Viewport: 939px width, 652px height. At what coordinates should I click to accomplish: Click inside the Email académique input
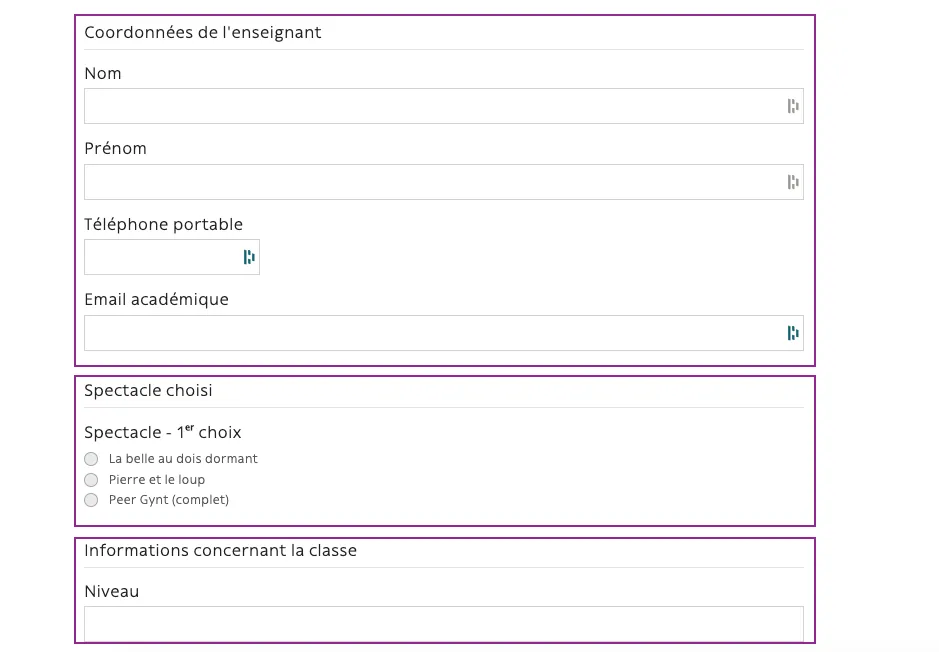tap(444, 333)
